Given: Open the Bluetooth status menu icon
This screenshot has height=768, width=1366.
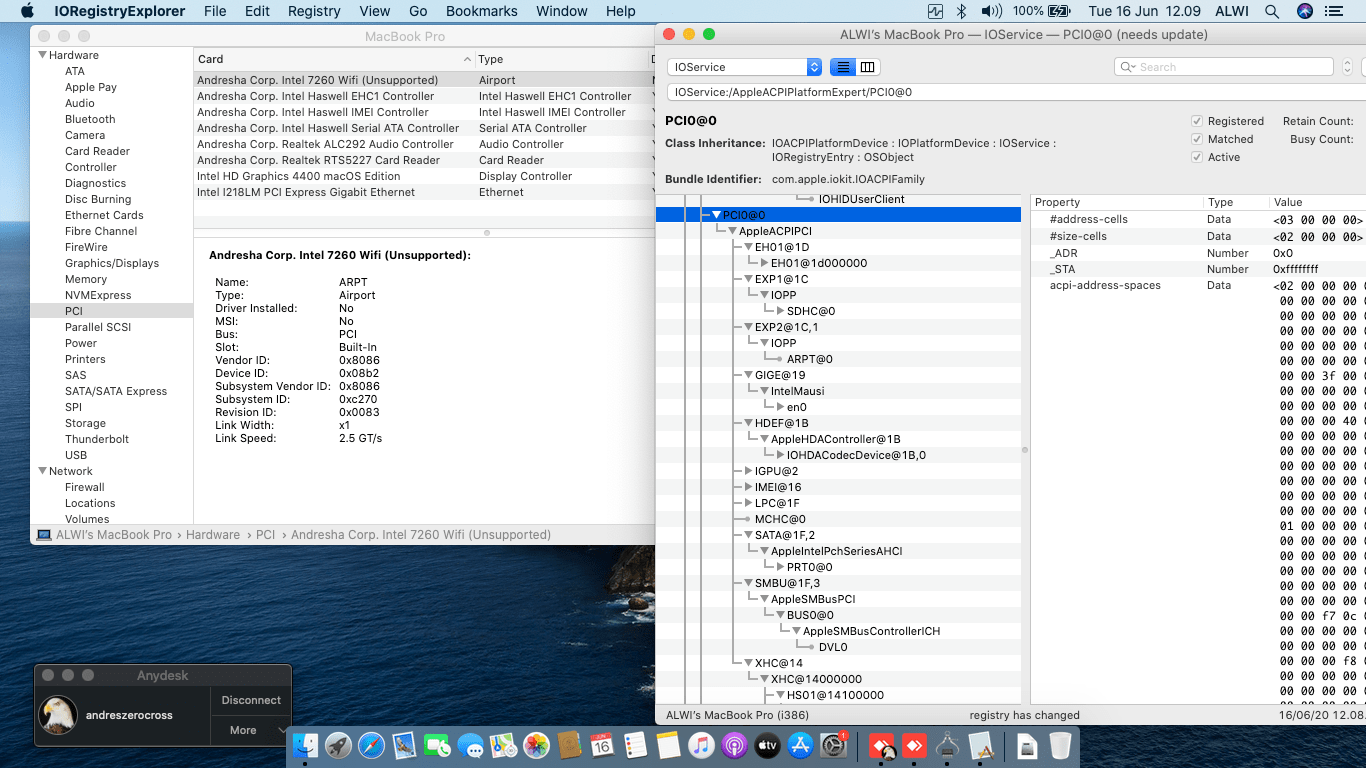Looking at the screenshot, I should [x=962, y=11].
